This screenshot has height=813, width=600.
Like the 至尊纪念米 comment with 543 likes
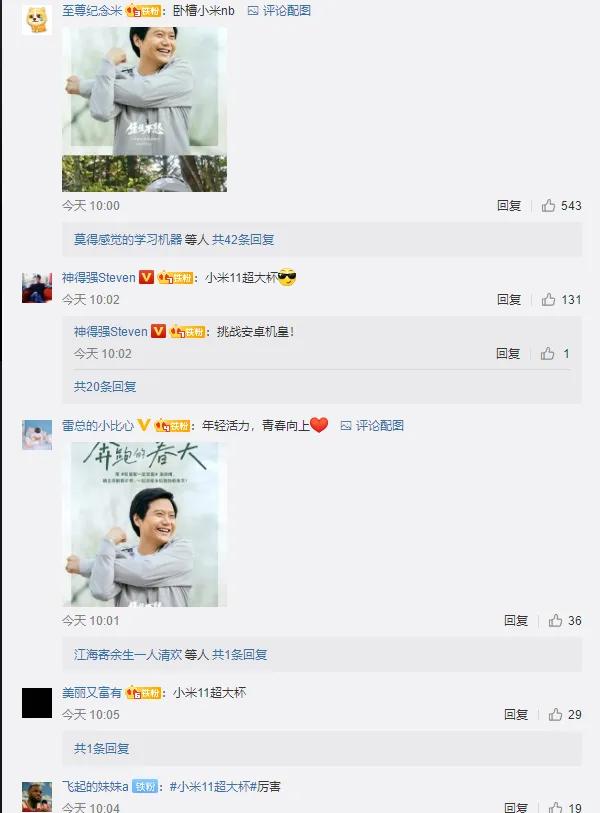[x=548, y=206]
